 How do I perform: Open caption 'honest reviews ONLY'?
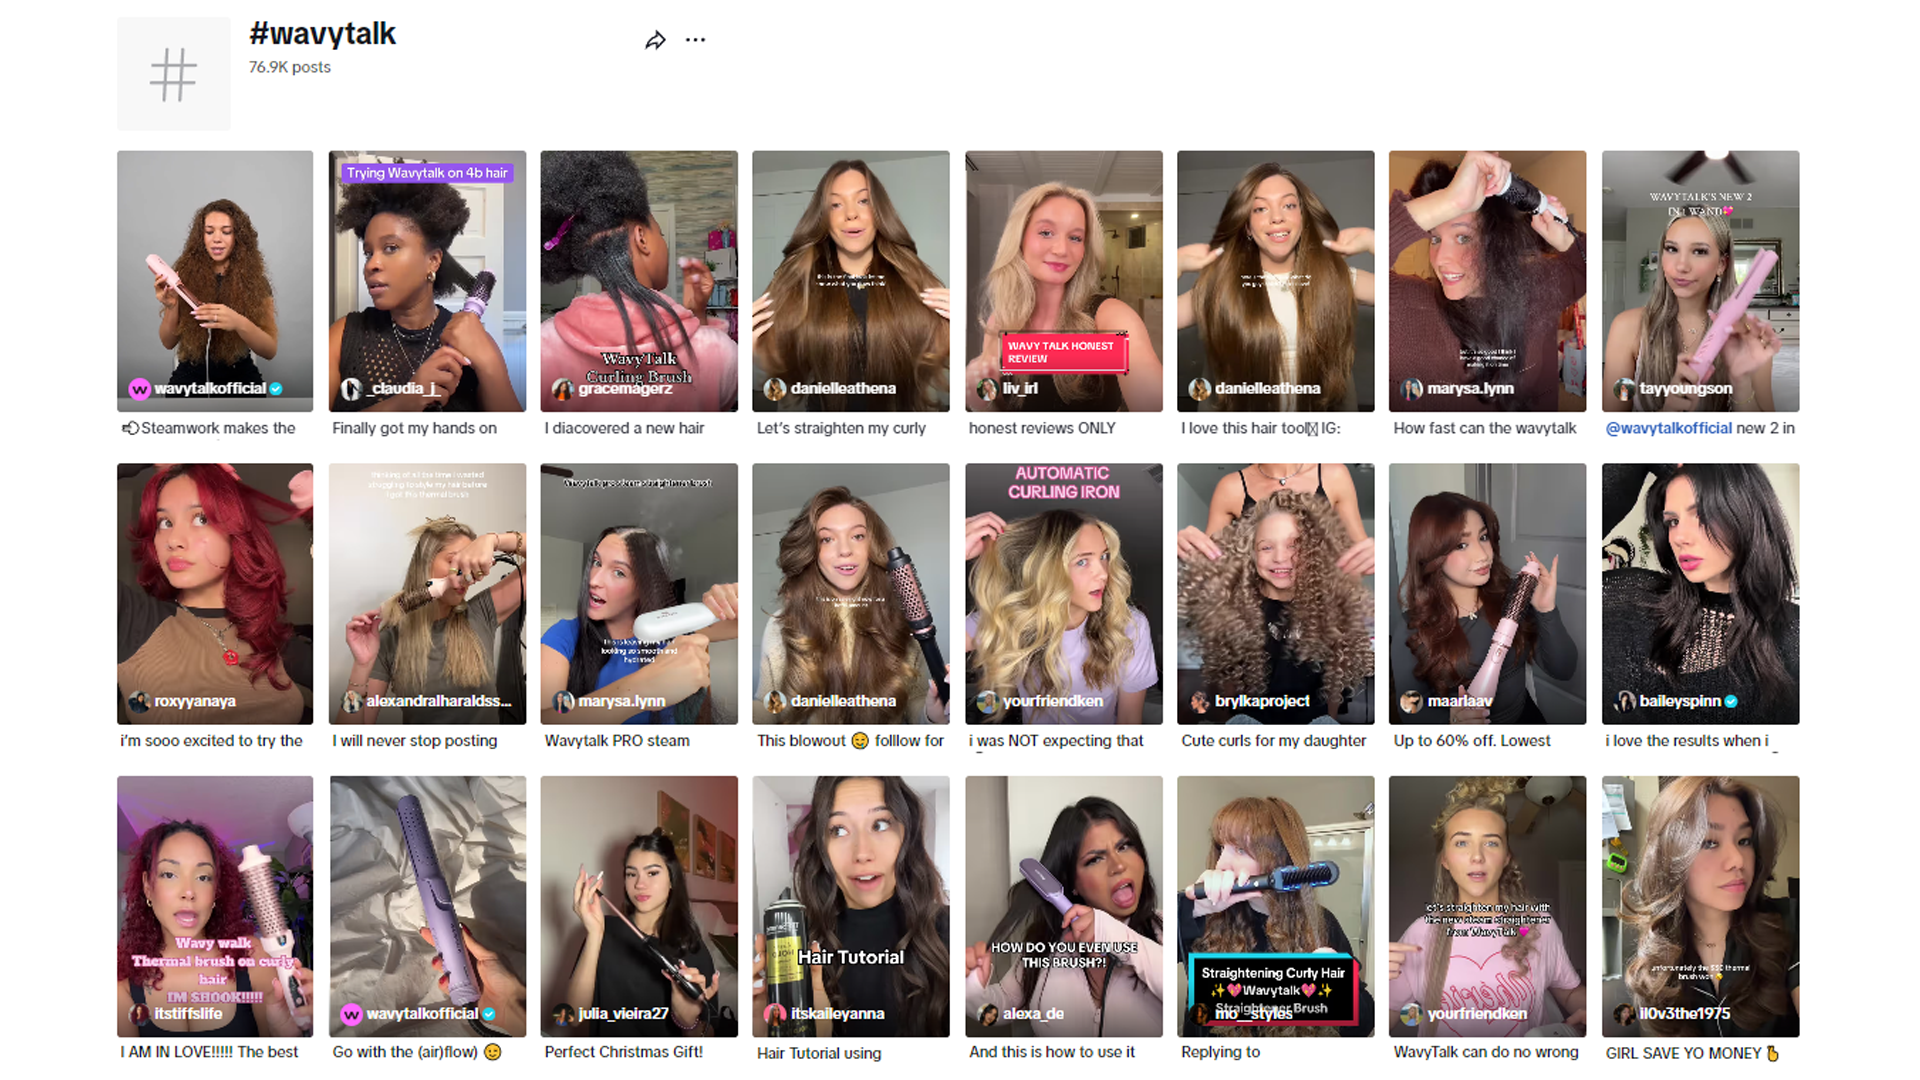[x=1042, y=428]
